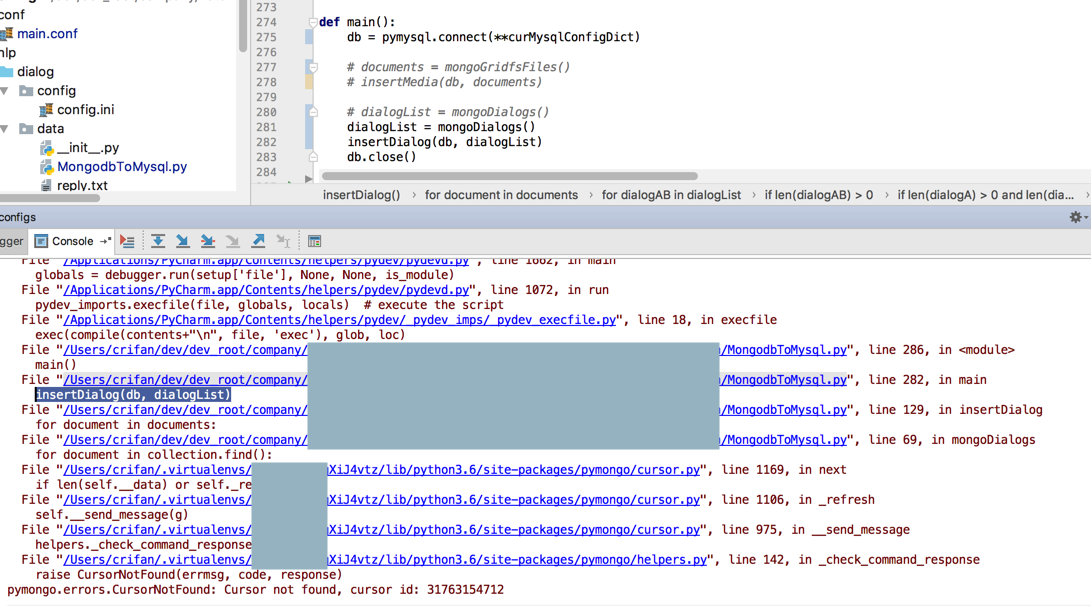The image size is (1091, 606).
Task: Click the Step Into debug icon
Action: [182, 241]
